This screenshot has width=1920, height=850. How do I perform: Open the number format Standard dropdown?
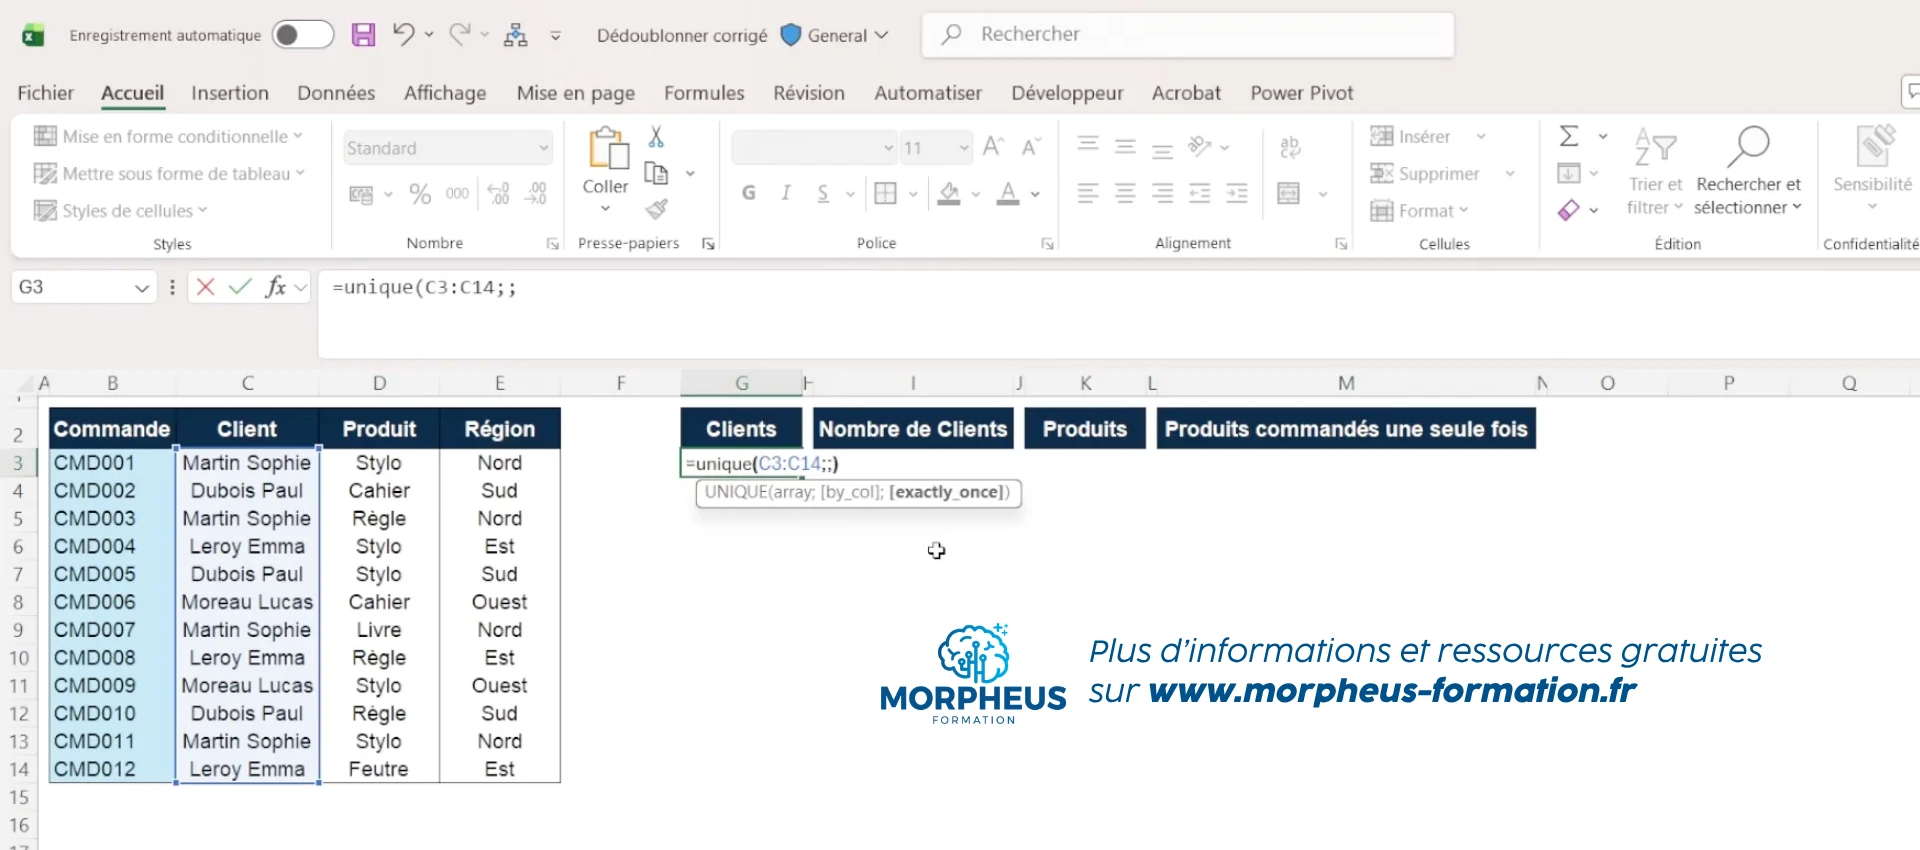[x=544, y=148]
